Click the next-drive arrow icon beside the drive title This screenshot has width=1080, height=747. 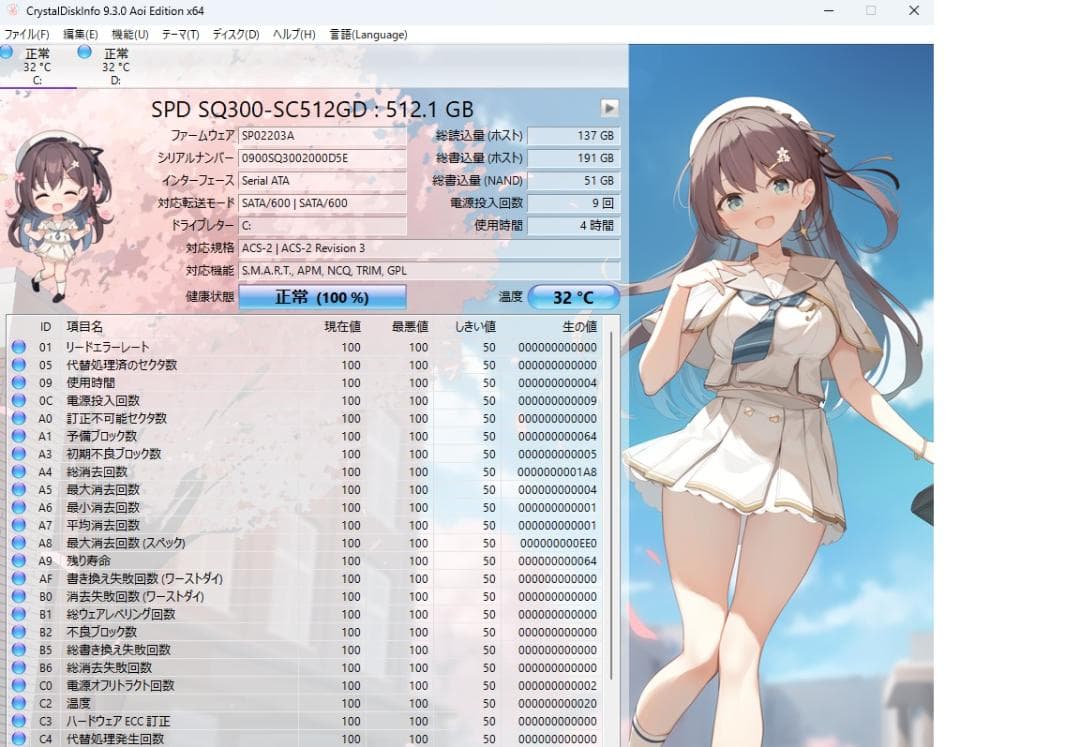(610, 107)
